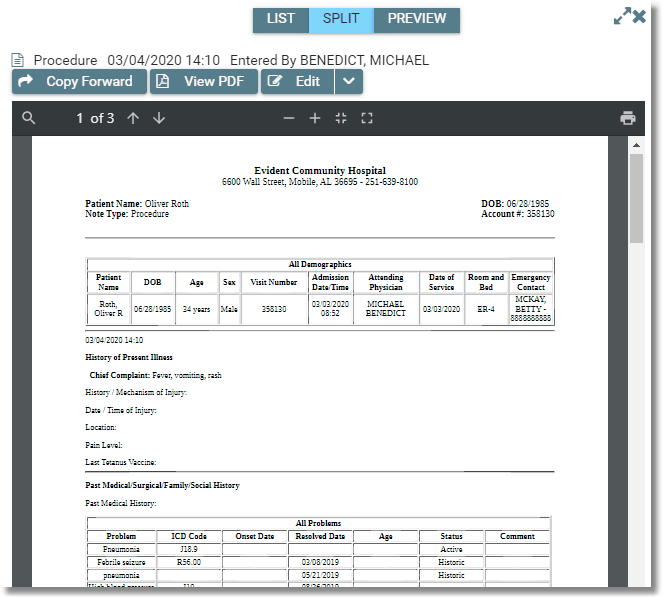The height and width of the screenshot is (599, 663).
Task: Click the 'All Demographics' table title
Action: pyautogui.click(x=320, y=264)
